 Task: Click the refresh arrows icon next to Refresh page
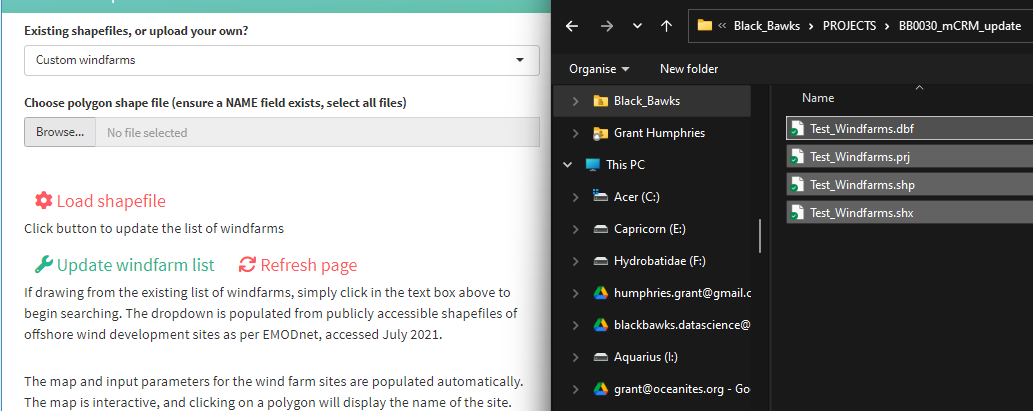(x=247, y=265)
